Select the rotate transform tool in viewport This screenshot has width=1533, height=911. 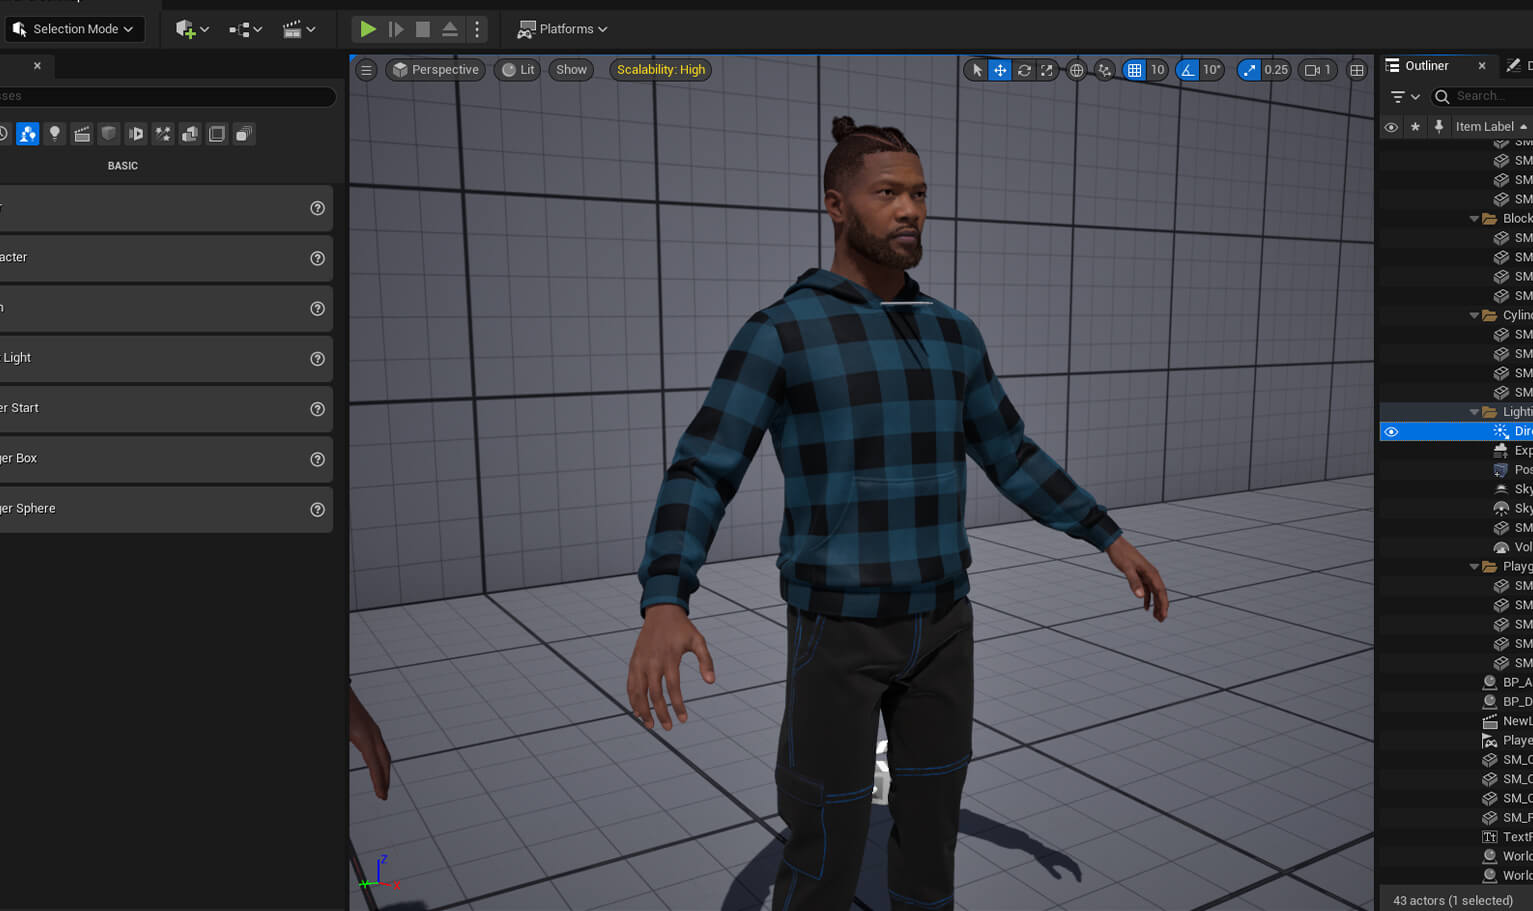click(1023, 70)
